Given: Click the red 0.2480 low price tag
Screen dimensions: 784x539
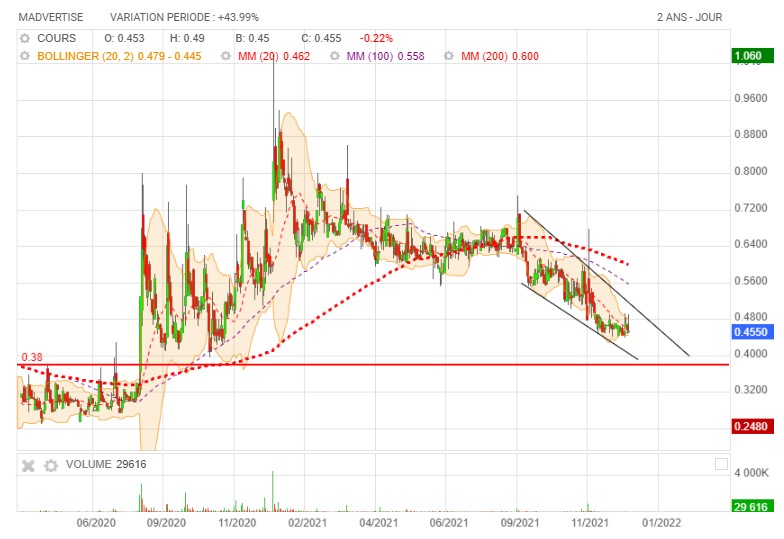Looking at the screenshot, I should click(752, 426).
